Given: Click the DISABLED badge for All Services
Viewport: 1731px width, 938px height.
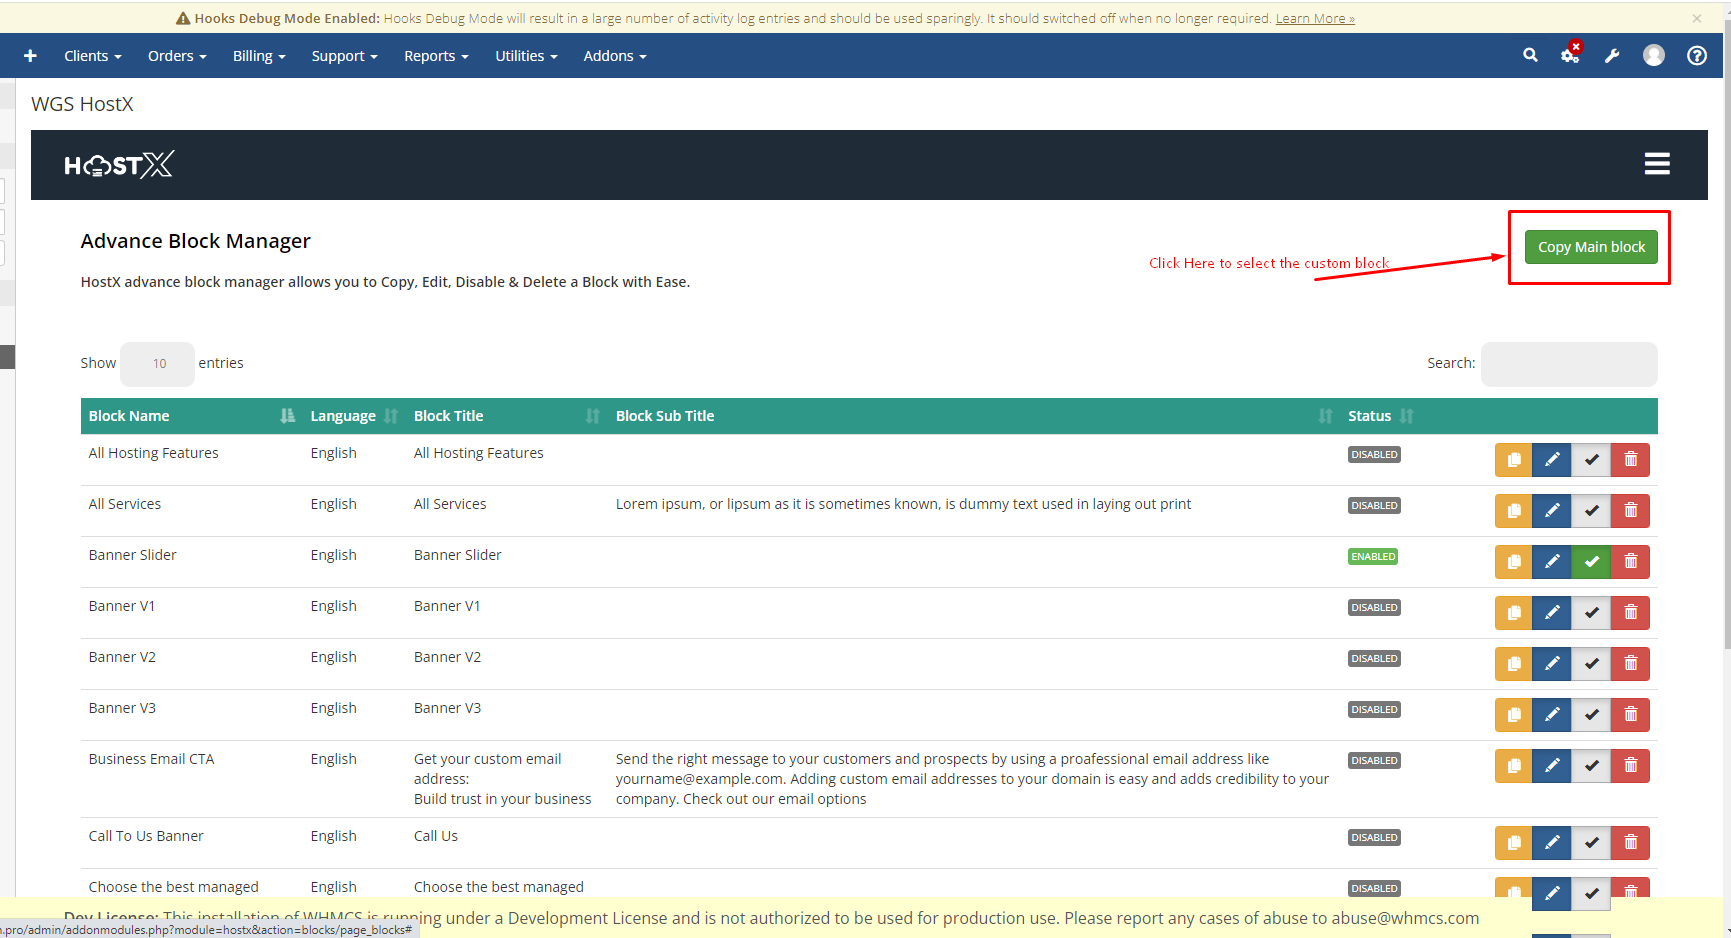Looking at the screenshot, I should [1374, 506].
